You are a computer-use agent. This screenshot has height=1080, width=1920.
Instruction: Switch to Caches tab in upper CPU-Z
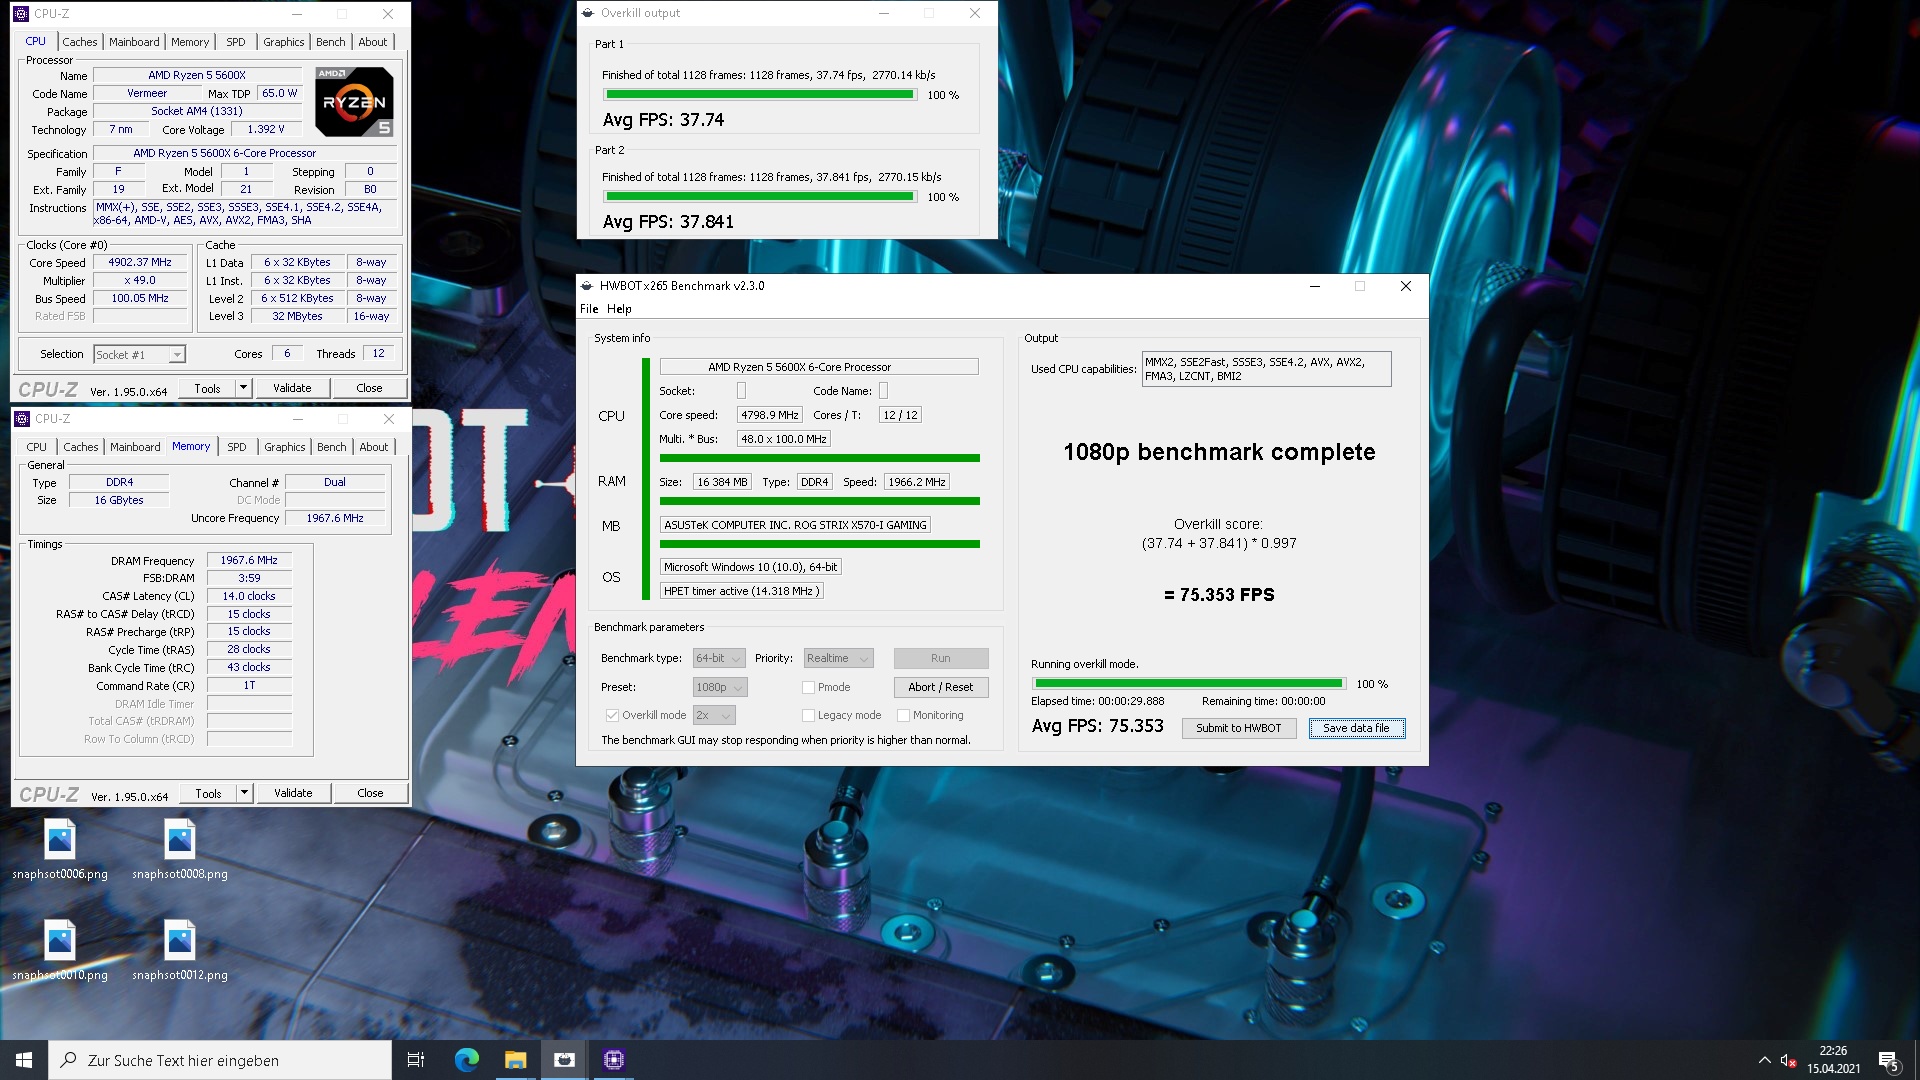[x=80, y=42]
